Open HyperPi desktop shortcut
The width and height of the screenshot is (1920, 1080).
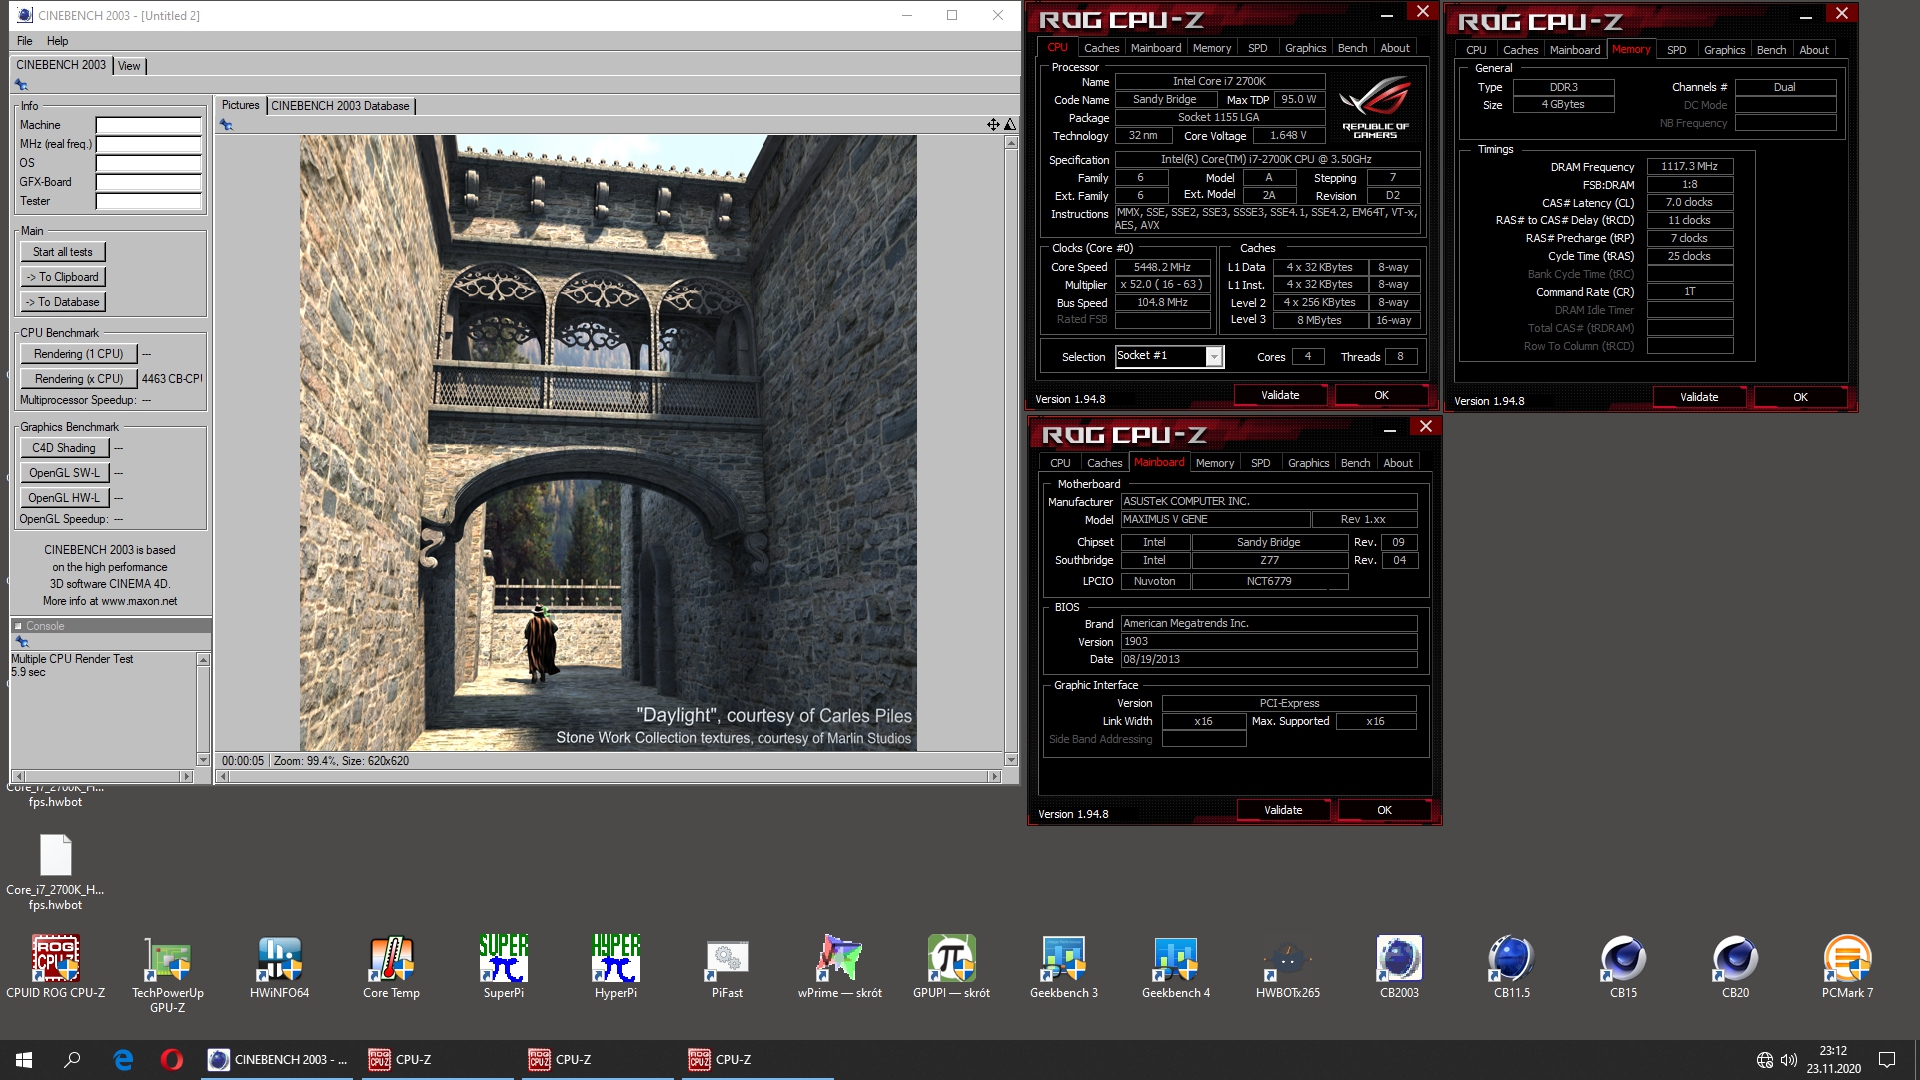point(616,966)
